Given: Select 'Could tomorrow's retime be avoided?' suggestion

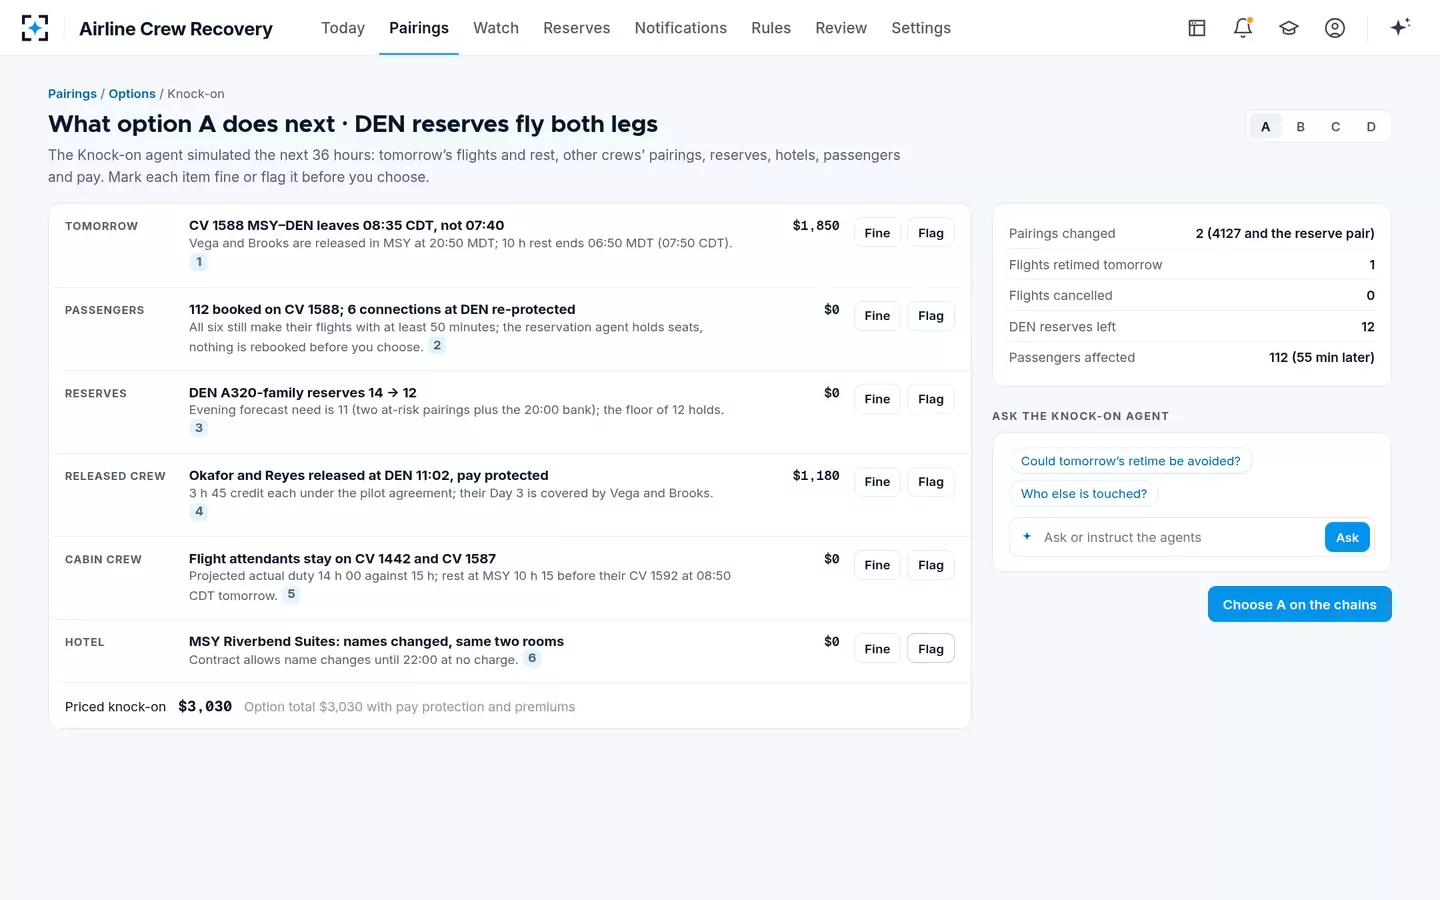Looking at the screenshot, I should pos(1130,461).
